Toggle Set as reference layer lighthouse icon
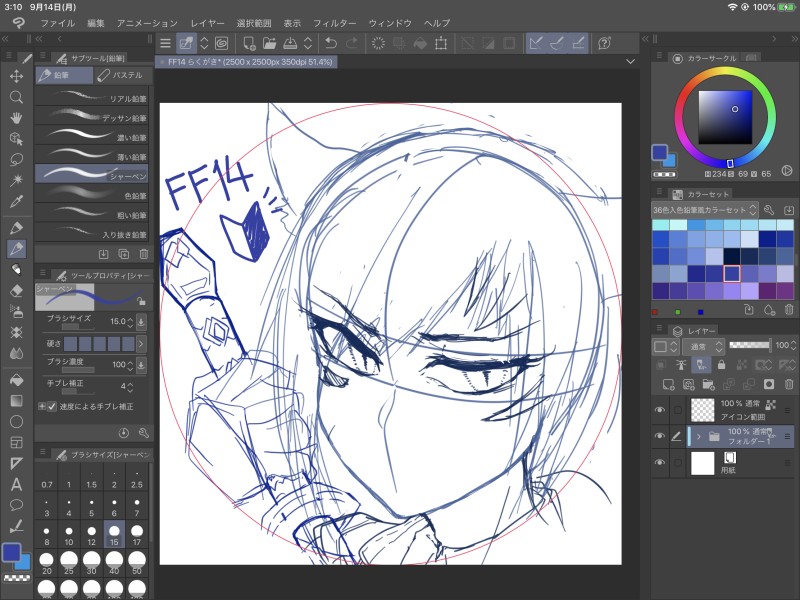The image size is (800, 600). 681,364
